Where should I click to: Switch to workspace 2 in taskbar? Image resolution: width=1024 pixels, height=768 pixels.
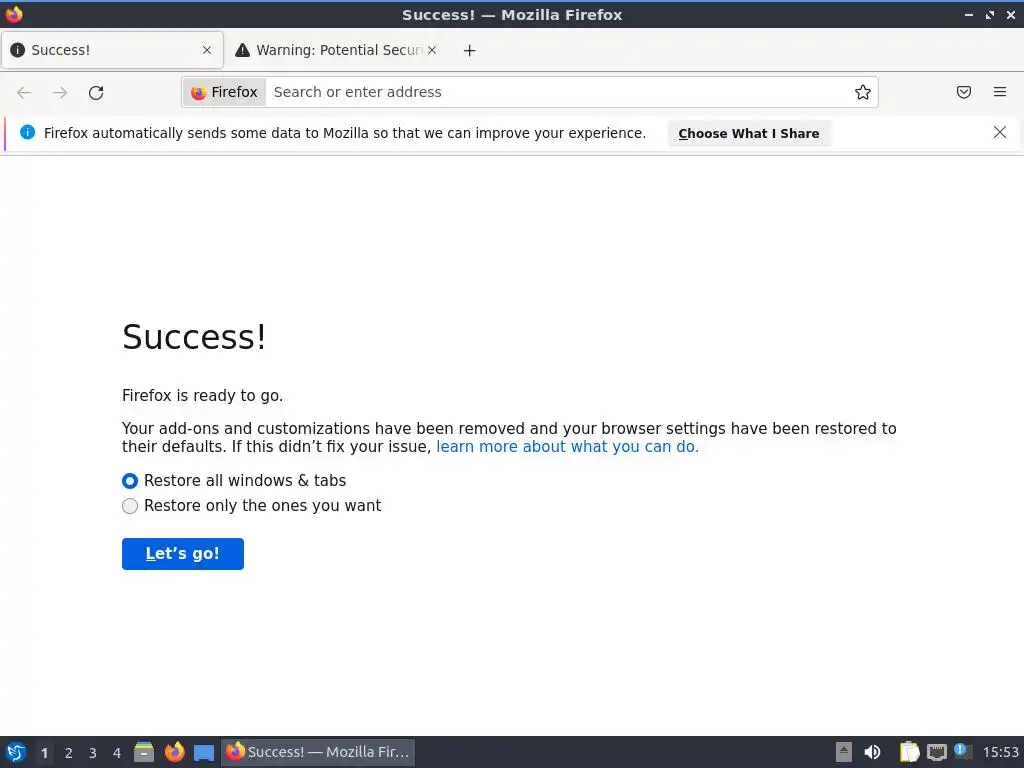[x=69, y=753]
